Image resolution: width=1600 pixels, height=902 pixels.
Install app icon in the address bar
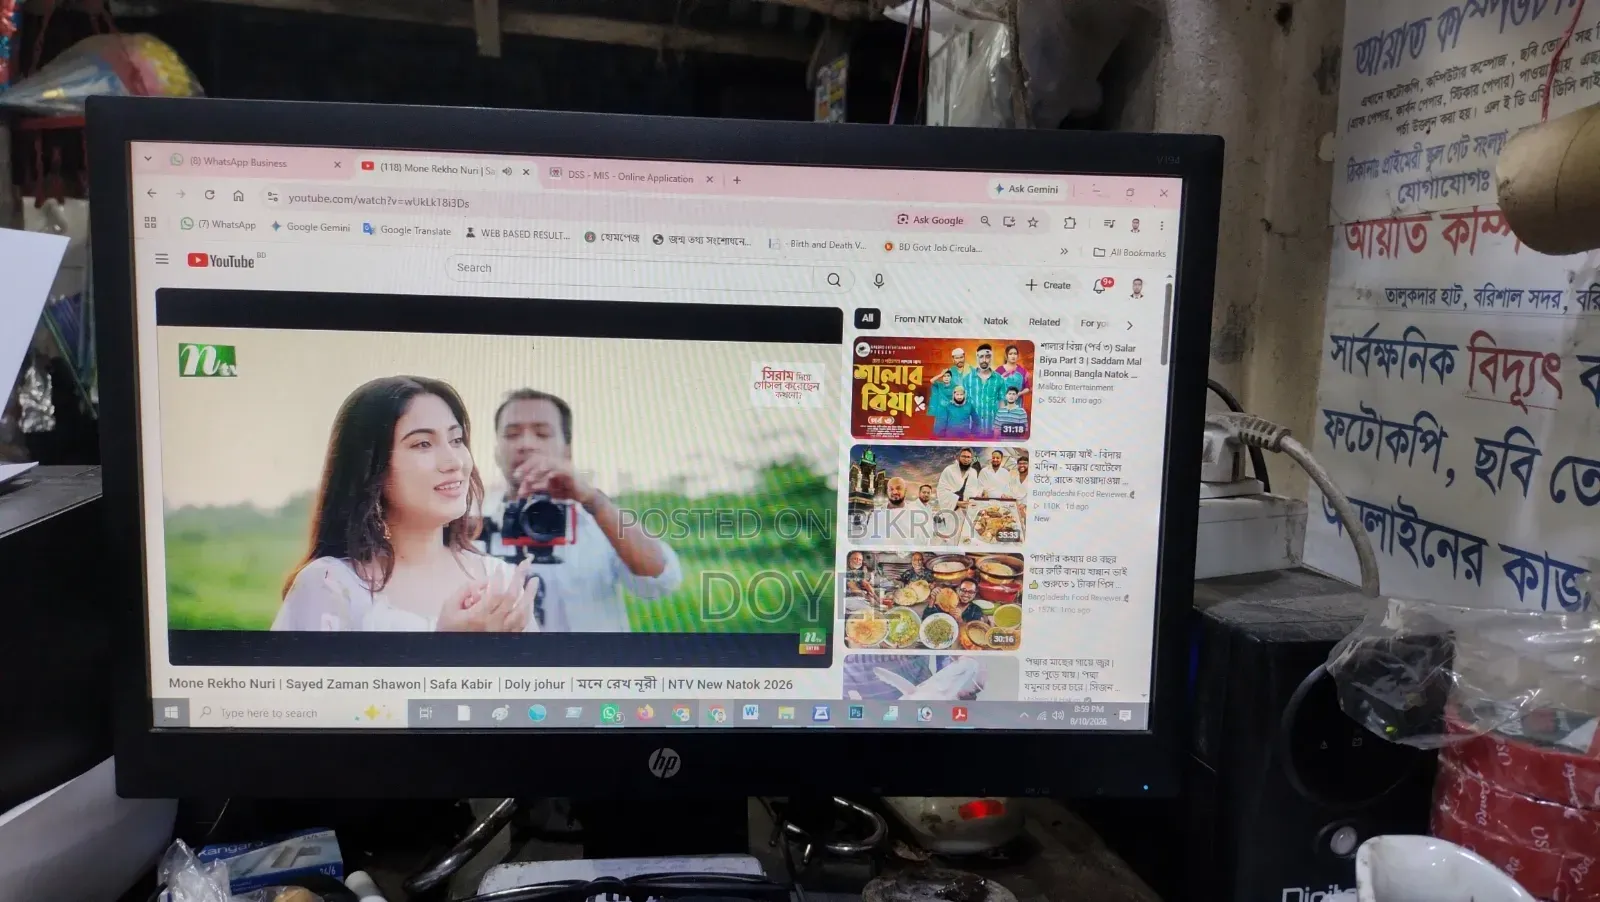tap(1009, 221)
